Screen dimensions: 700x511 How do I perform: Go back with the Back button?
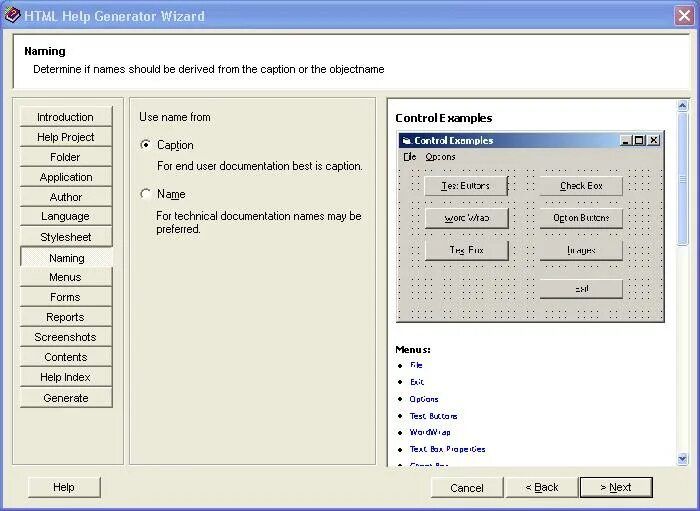click(x=542, y=487)
